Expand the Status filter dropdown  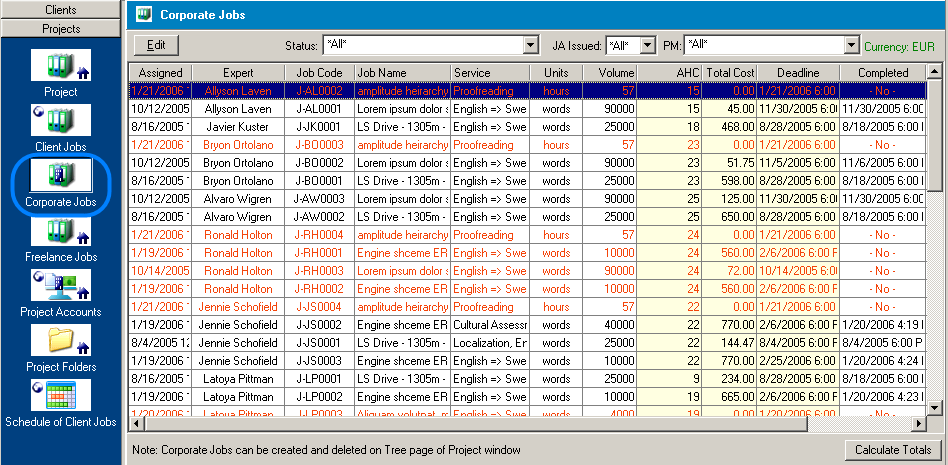point(530,45)
